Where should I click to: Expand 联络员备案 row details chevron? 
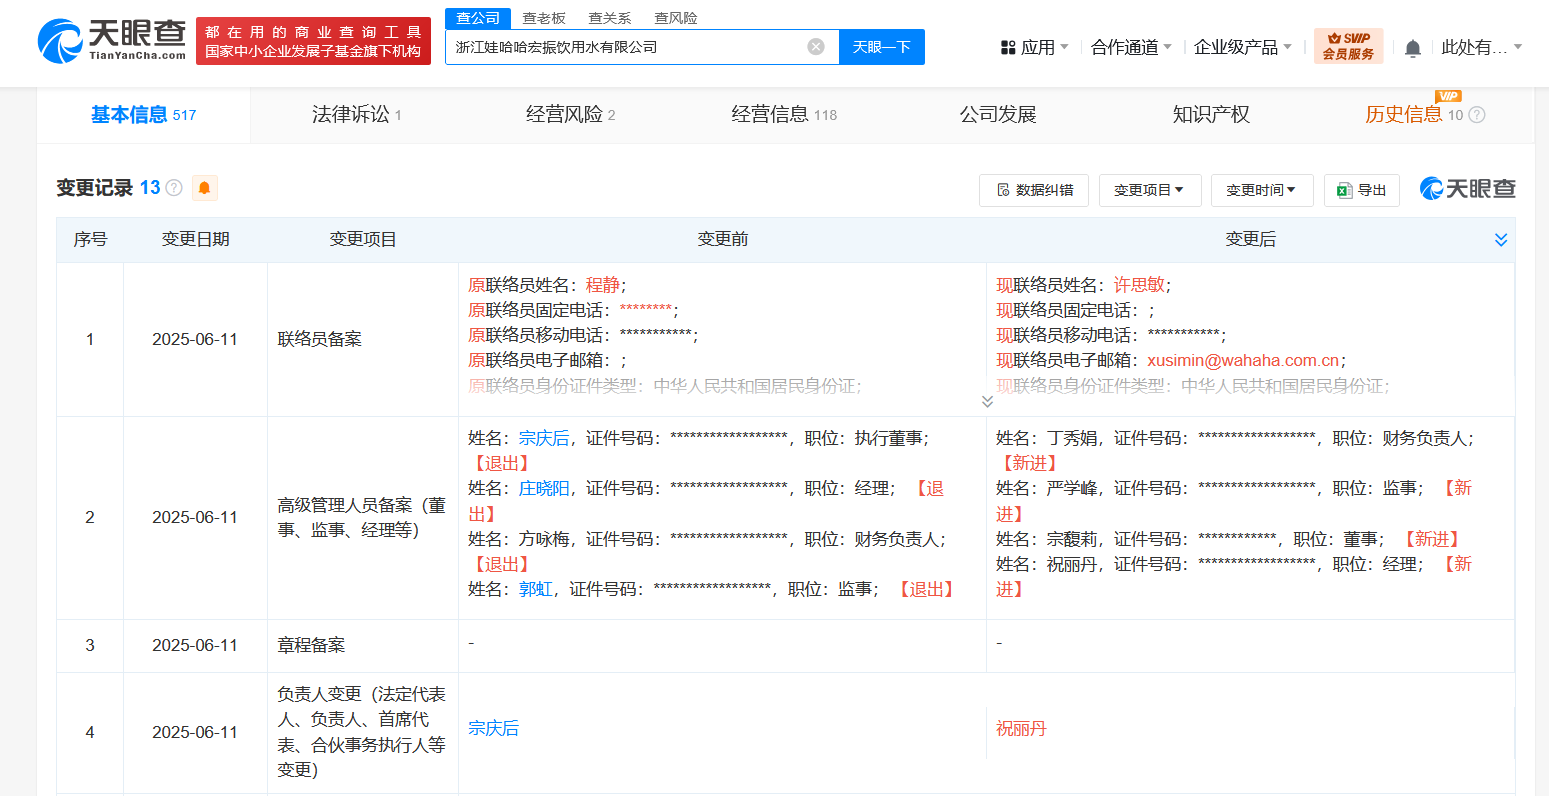(x=987, y=402)
